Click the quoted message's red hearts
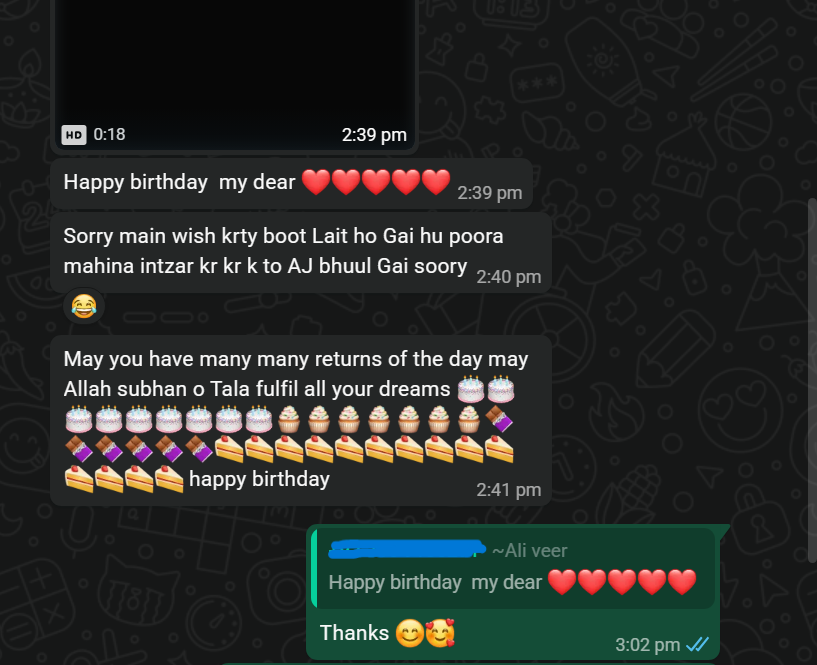 click(x=622, y=582)
